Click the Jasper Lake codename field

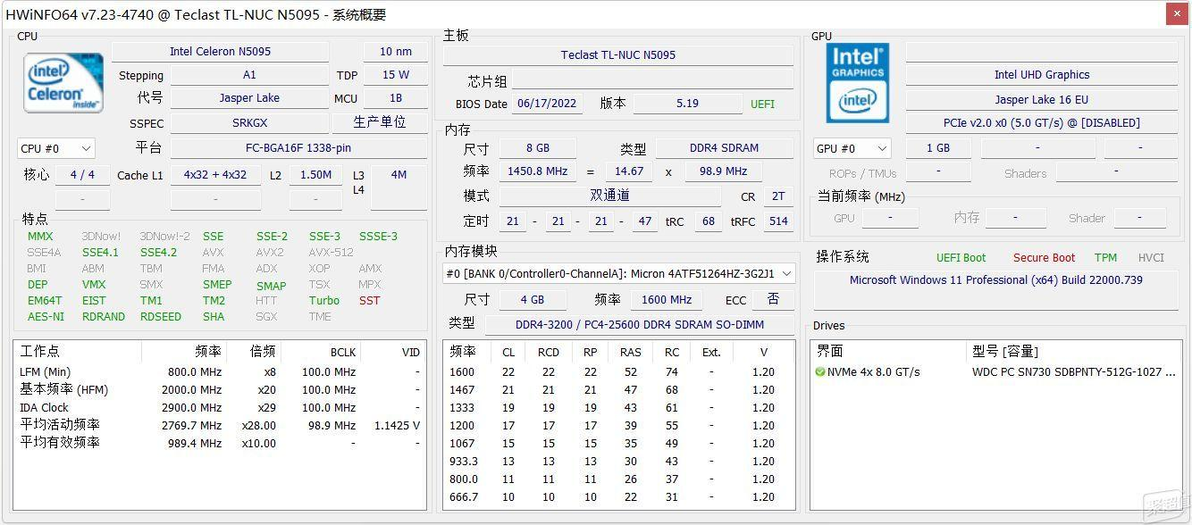(249, 98)
